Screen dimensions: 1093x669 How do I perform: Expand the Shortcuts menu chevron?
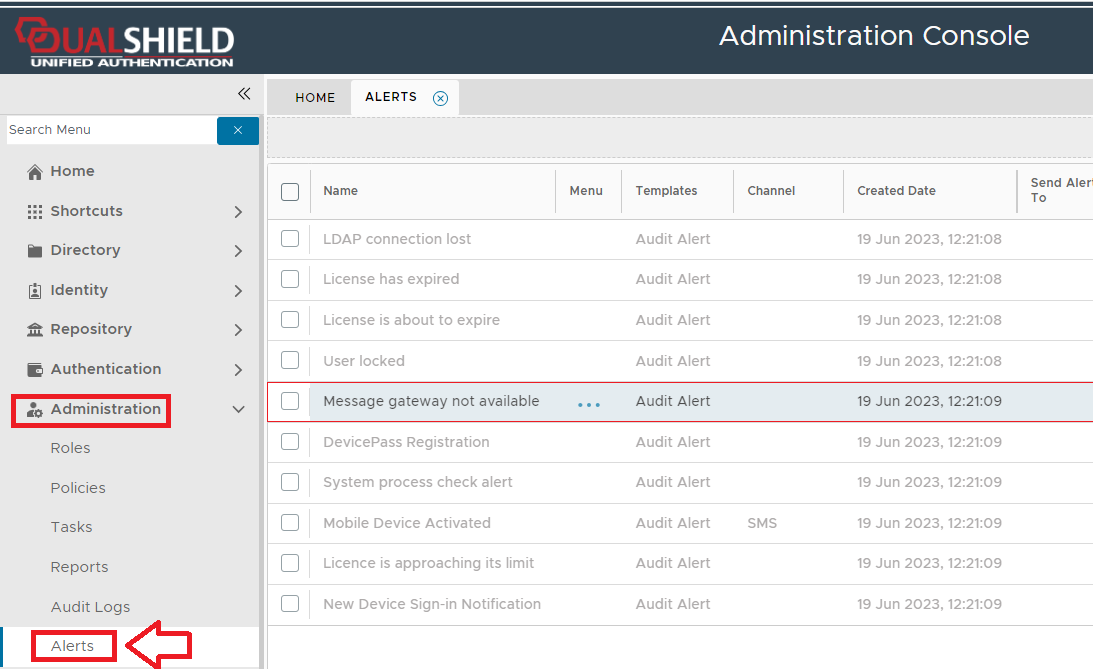[x=238, y=212]
